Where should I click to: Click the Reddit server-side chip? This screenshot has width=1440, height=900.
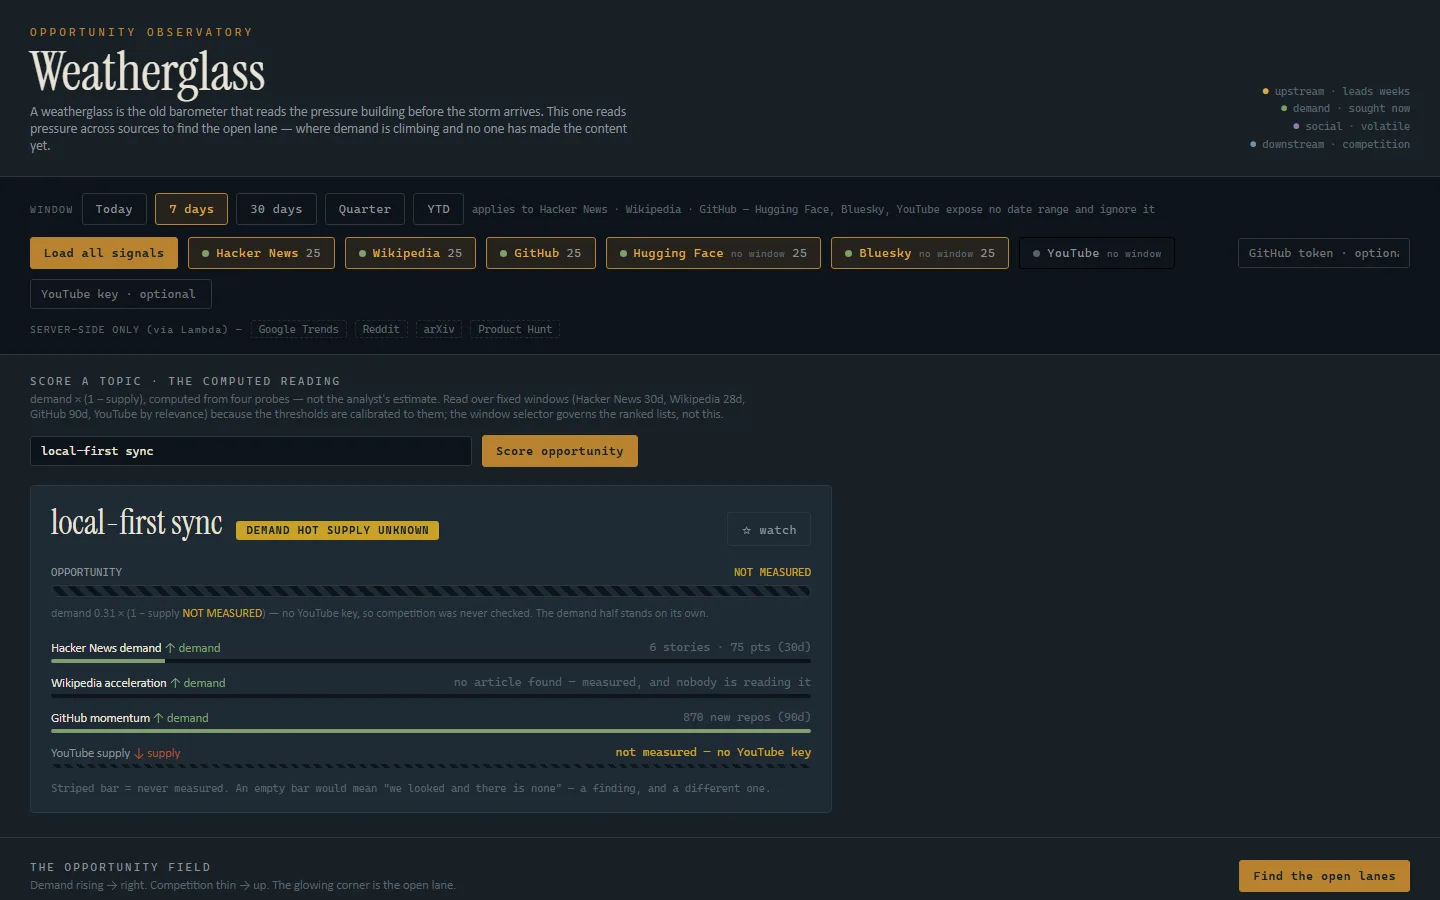[x=381, y=329]
